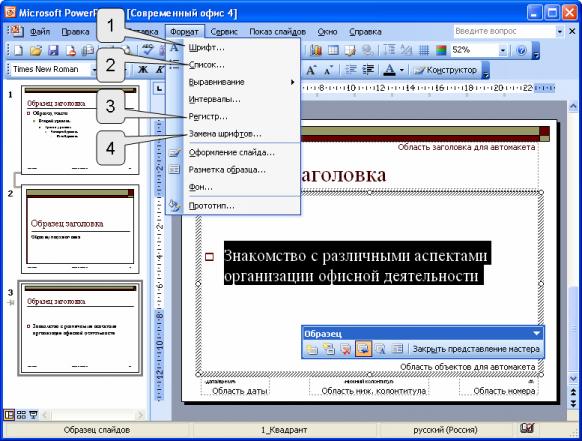Click the Expand All outline icon
The width and height of the screenshot is (582, 441).
tap(389, 50)
